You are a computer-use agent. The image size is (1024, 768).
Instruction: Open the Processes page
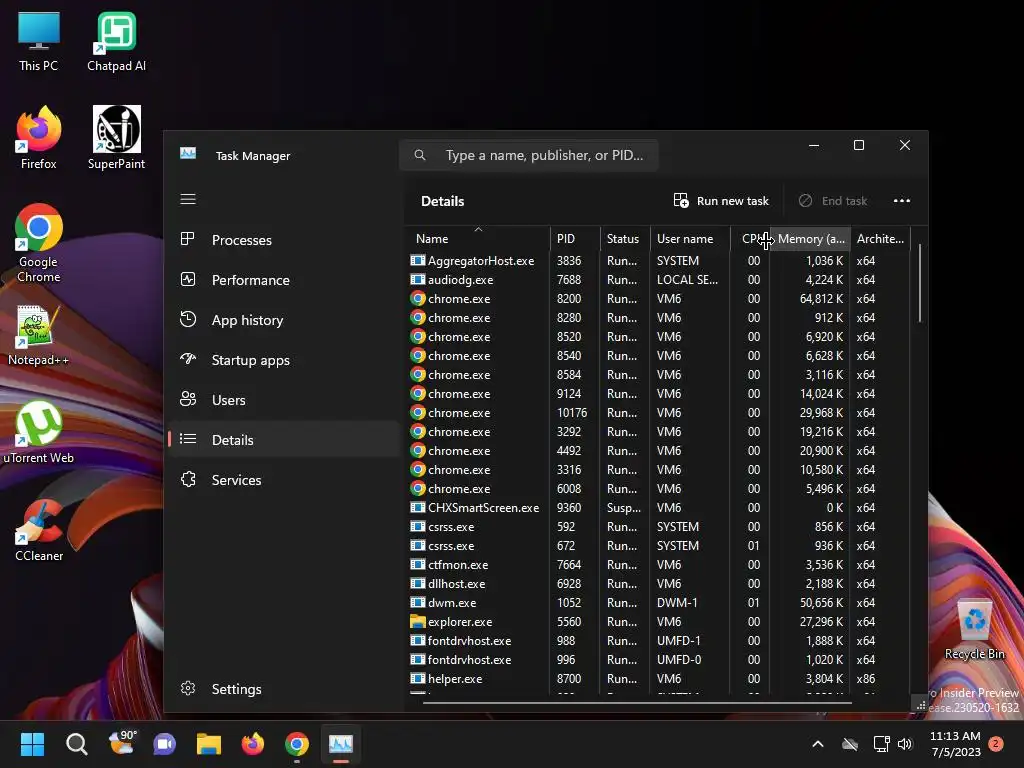(283, 240)
